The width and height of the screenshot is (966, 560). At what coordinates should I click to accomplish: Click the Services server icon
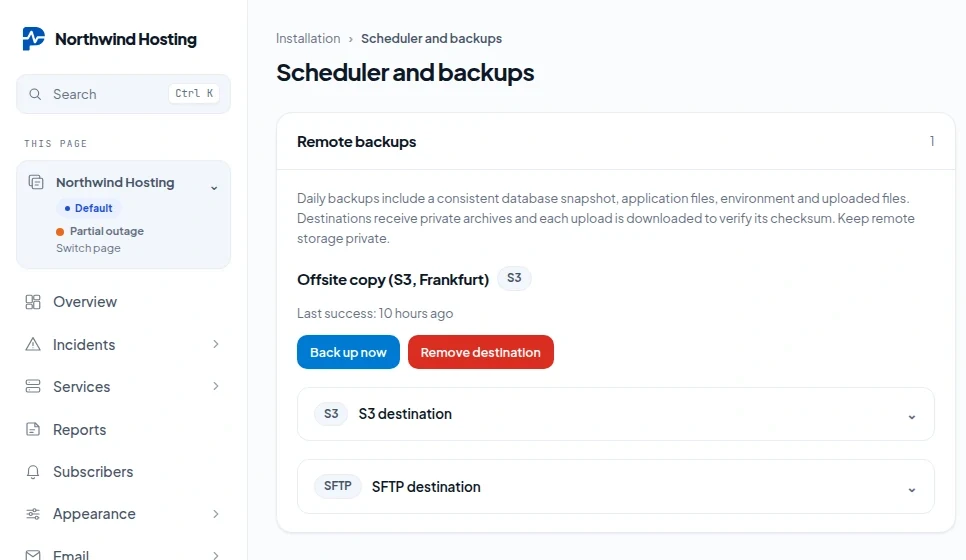coord(33,386)
